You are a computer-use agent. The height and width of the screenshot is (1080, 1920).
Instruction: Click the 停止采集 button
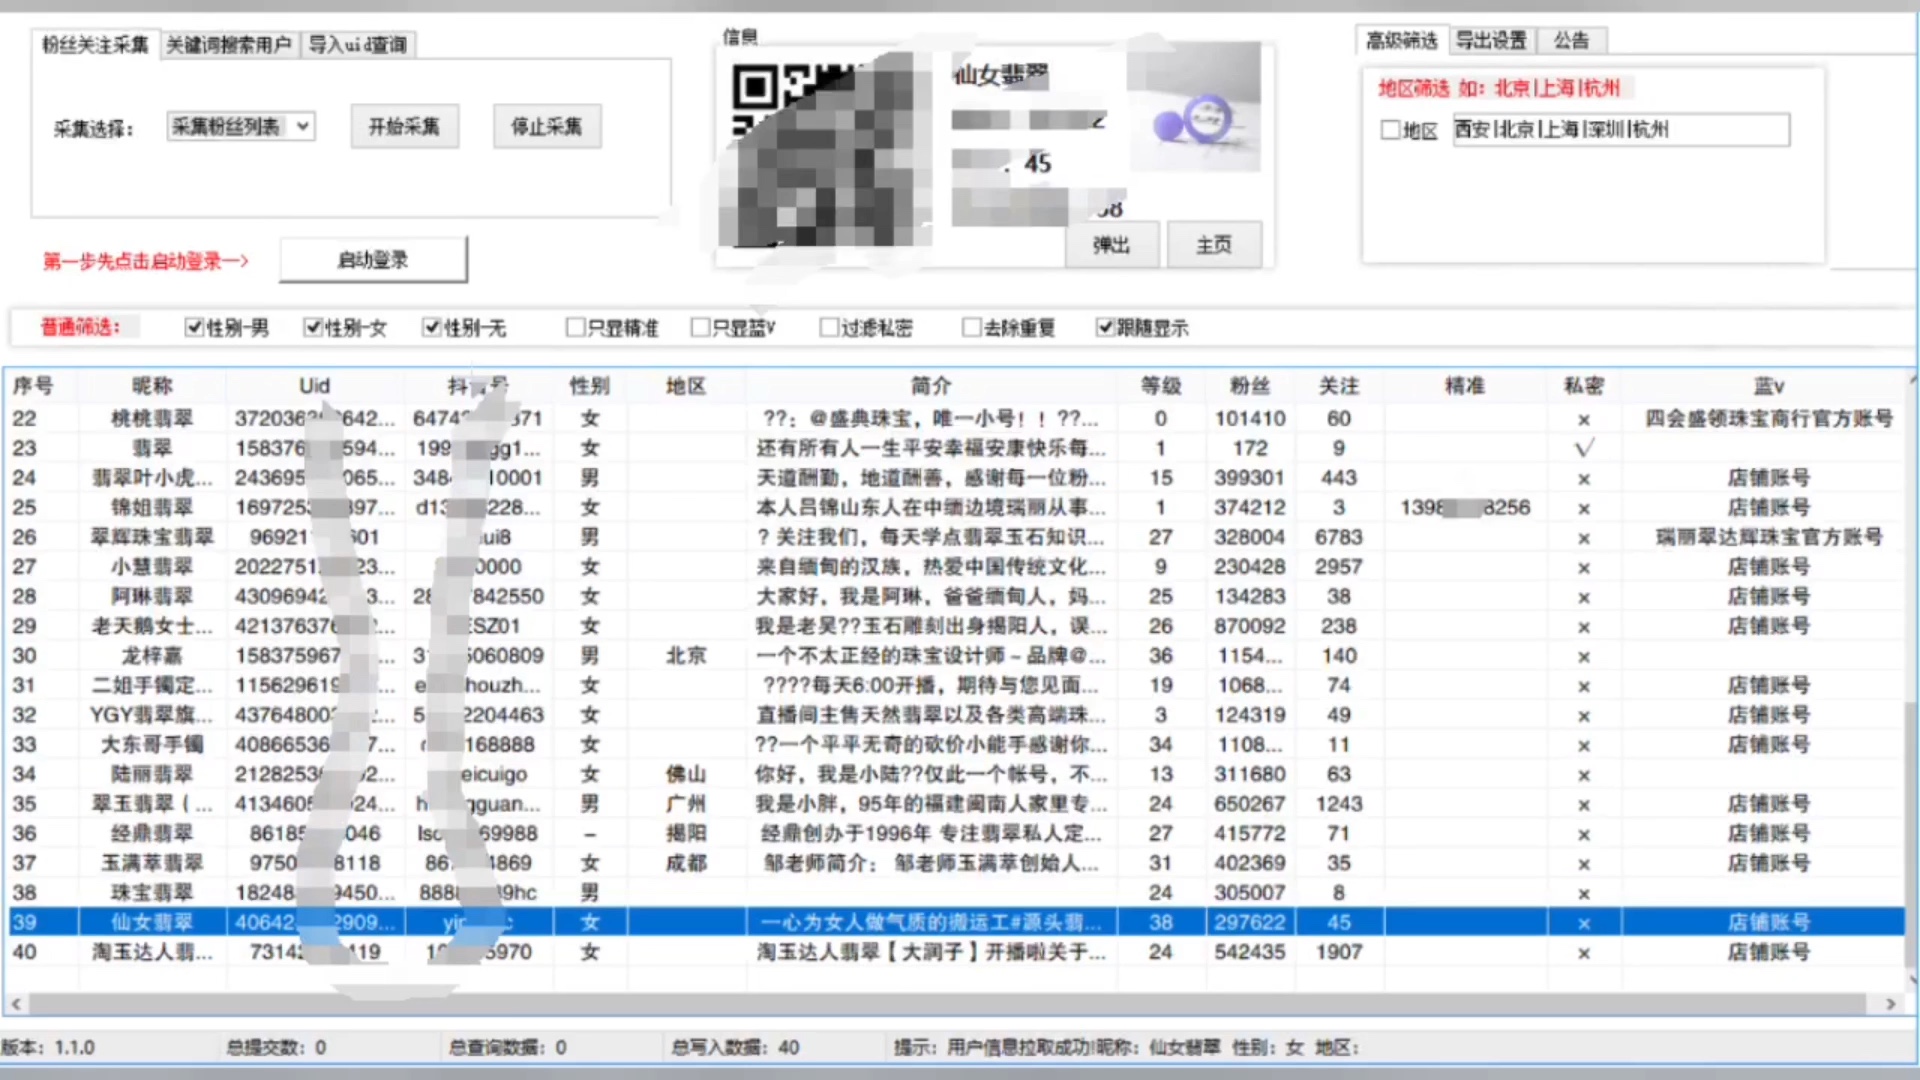tap(546, 126)
